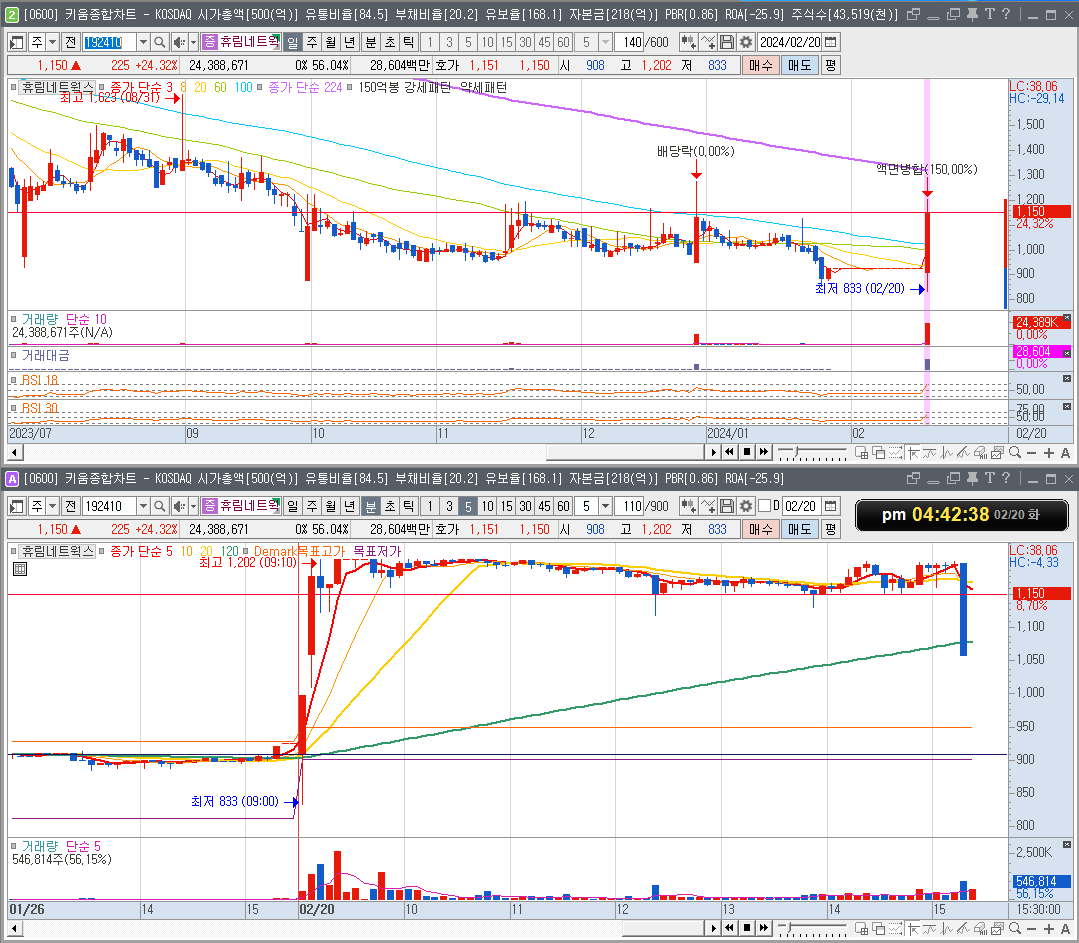
Task: Toggle Demark indicator marker on lower chart
Action: coord(245,551)
